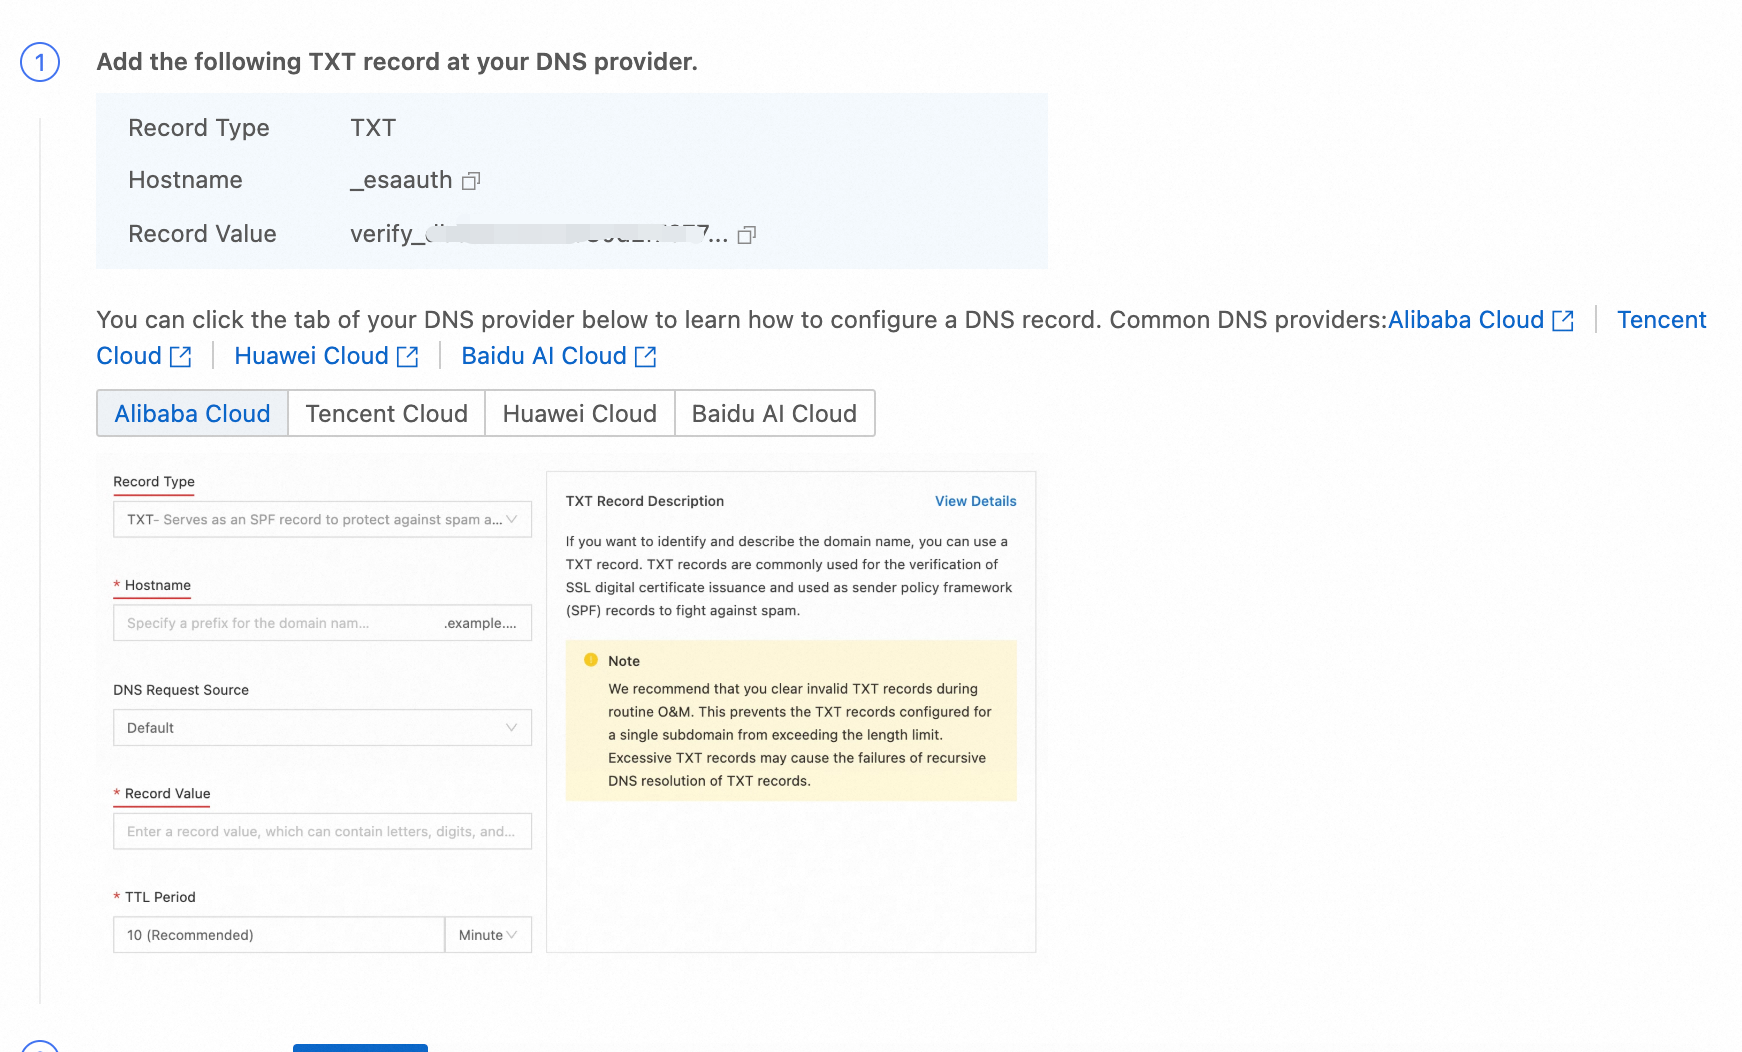Viewport: 1742px width, 1052px height.
Task: Open the Baidu AI Cloud provider link
Action: [x=544, y=356]
